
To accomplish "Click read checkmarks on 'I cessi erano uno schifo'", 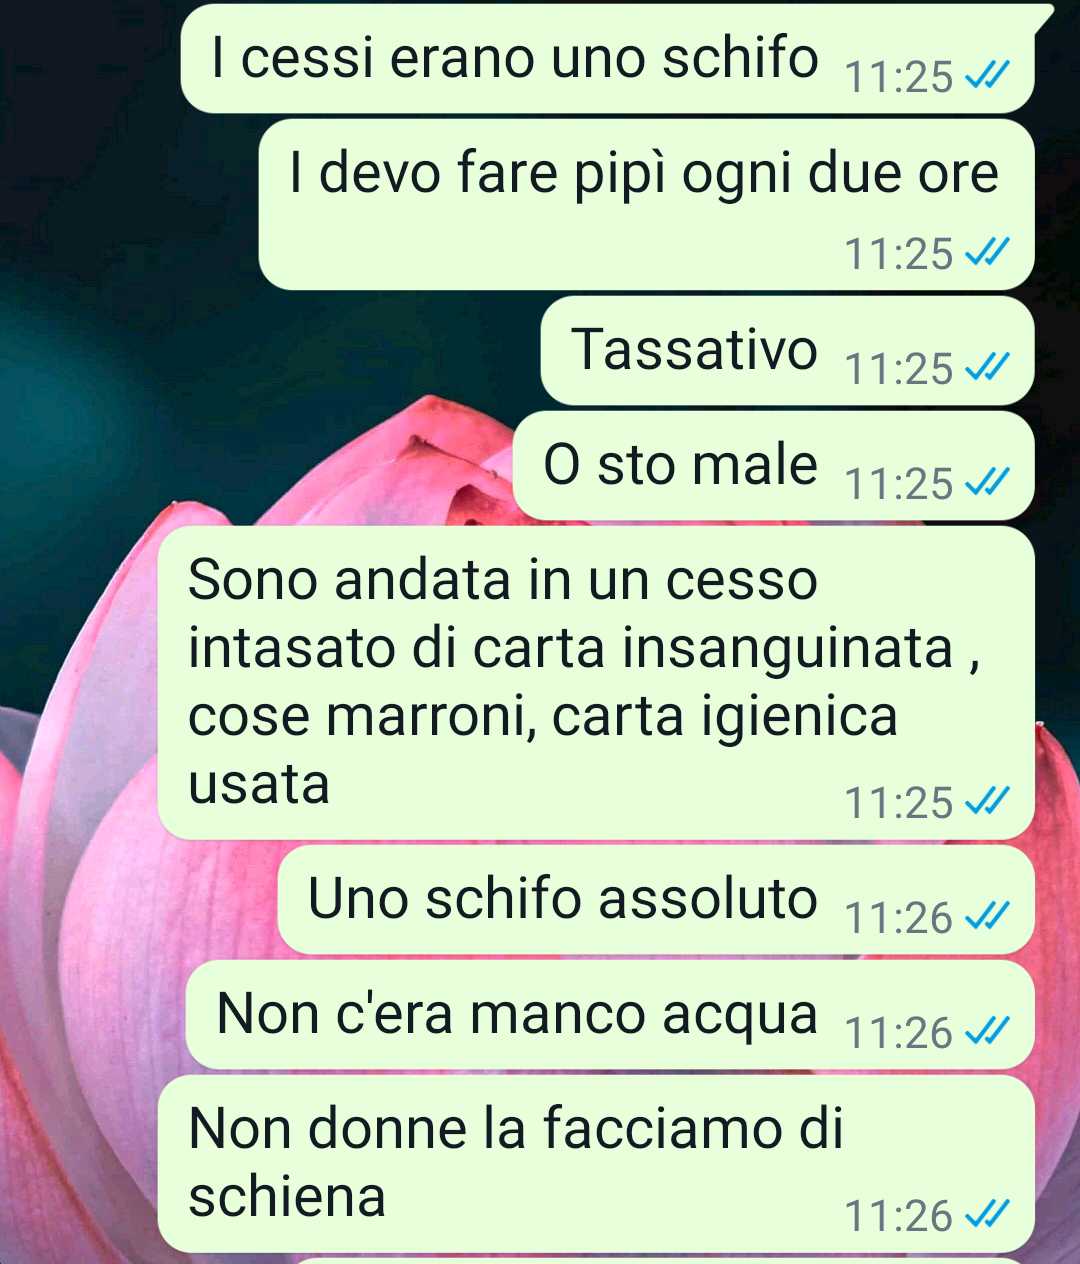I will coord(986,75).
